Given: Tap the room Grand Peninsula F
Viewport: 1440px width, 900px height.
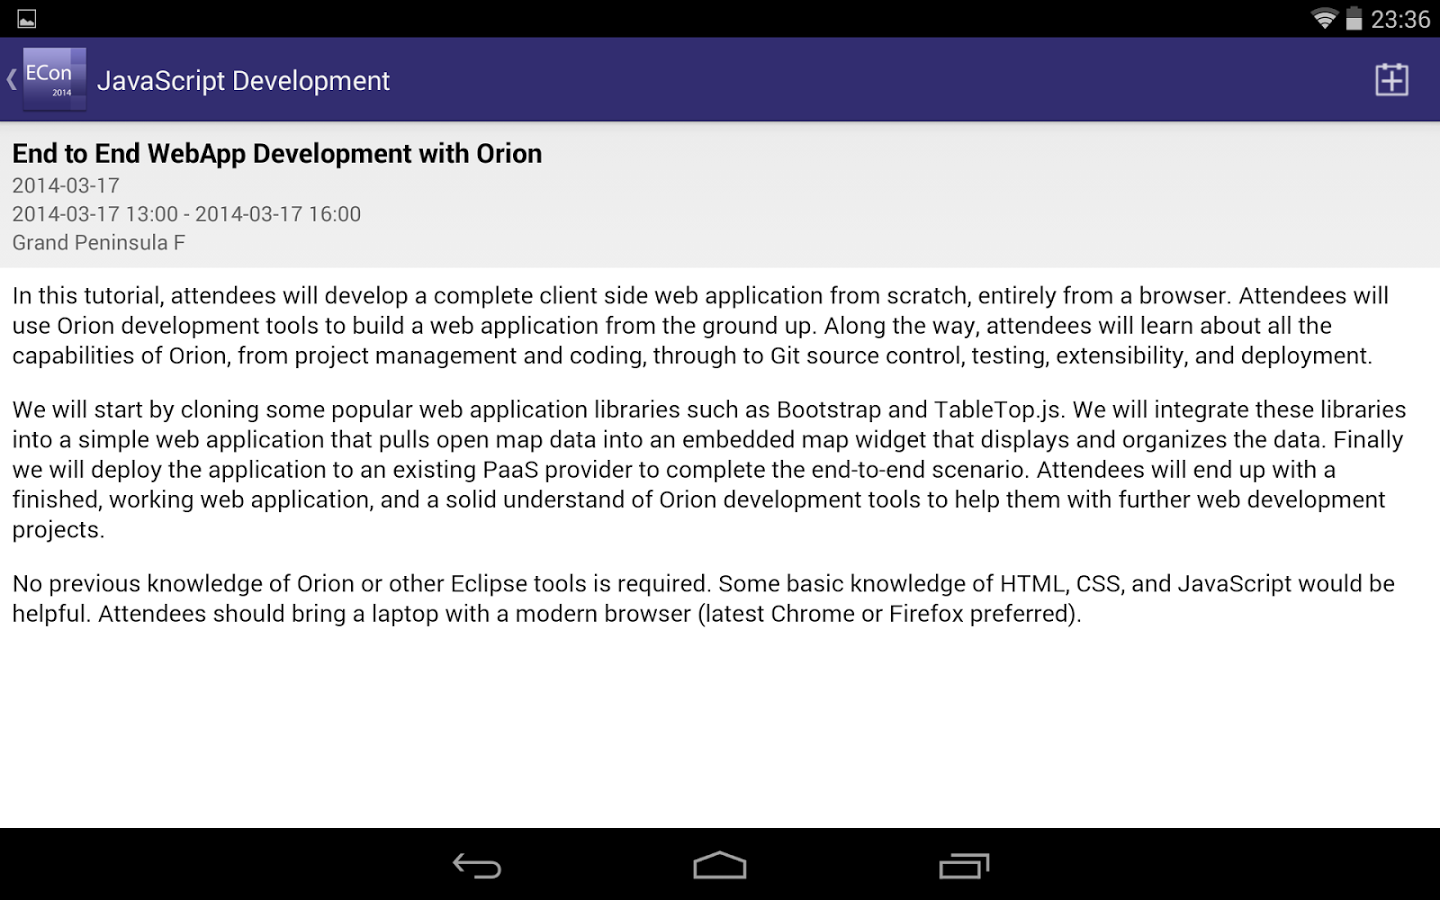Looking at the screenshot, I should click(x=99, y=243).
